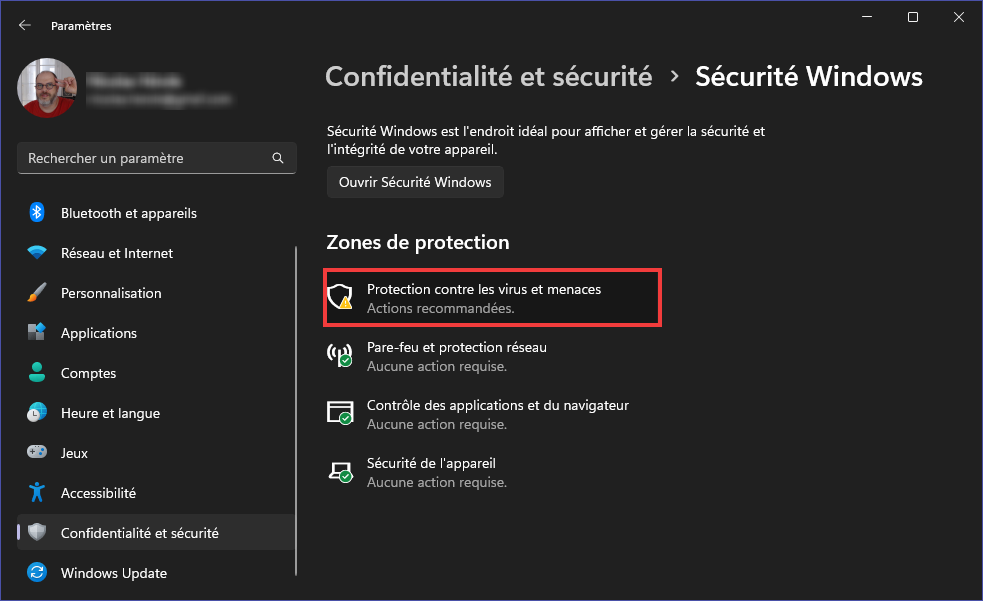Viewport: 983px width, 601px height.
Task: Click the Heure et langue clock icon
Action: click(37, 413)
